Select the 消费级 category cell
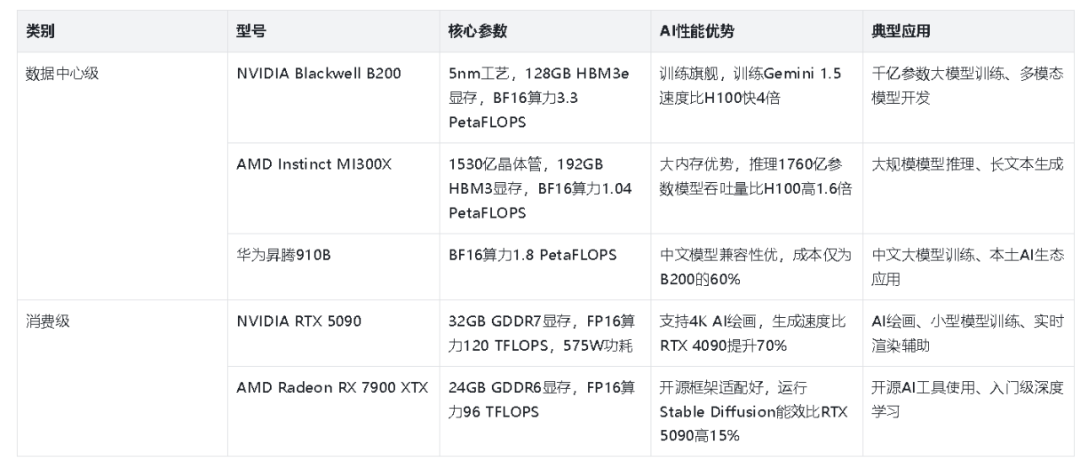The image size is (1080, 463). tap(122, 378)
